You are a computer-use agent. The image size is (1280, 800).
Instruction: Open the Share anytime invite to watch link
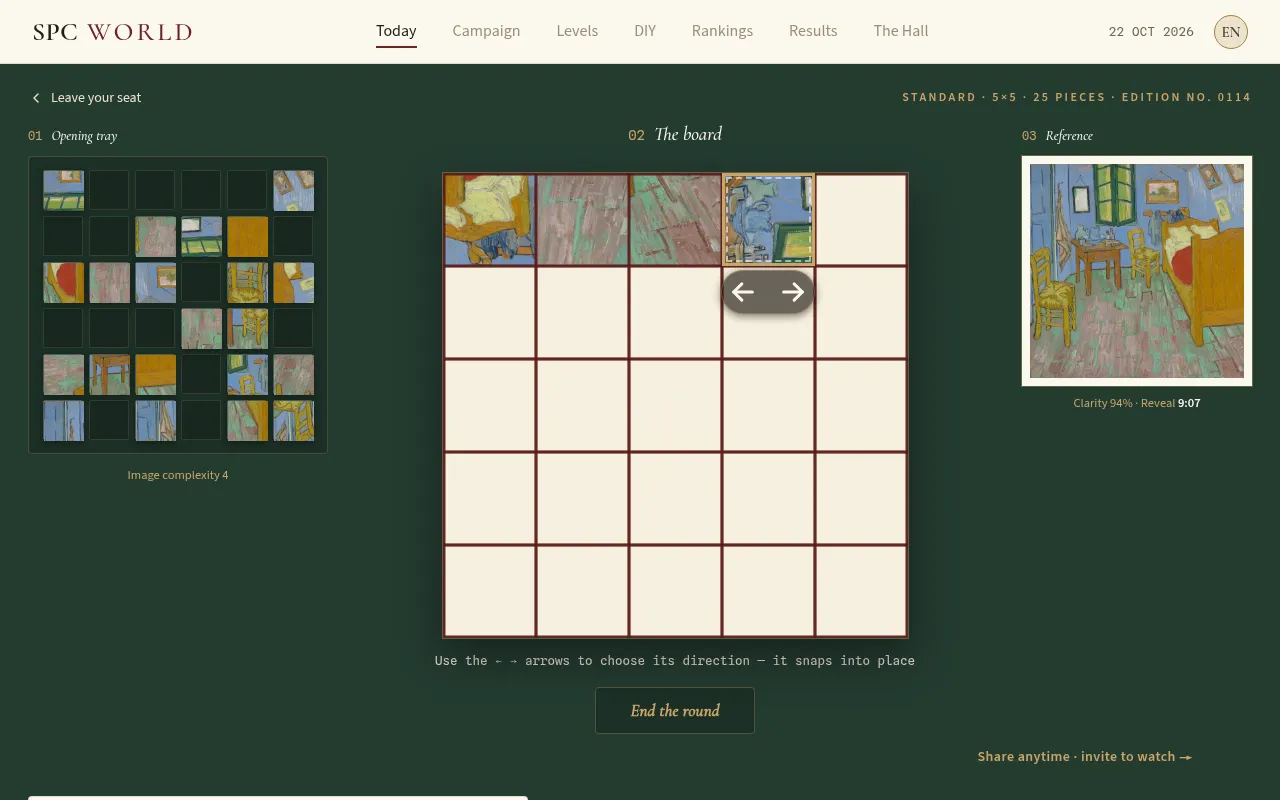pyautogui.click(x=1085, y=757)
